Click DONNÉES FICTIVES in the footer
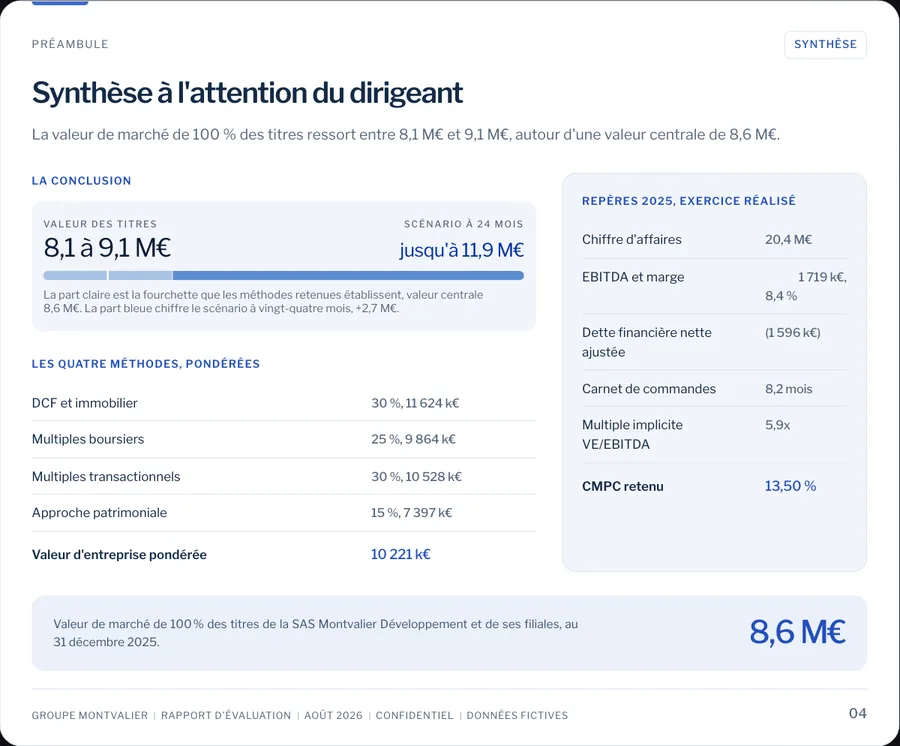The width and height of the screenshot is (900, 746). [517, 715]
